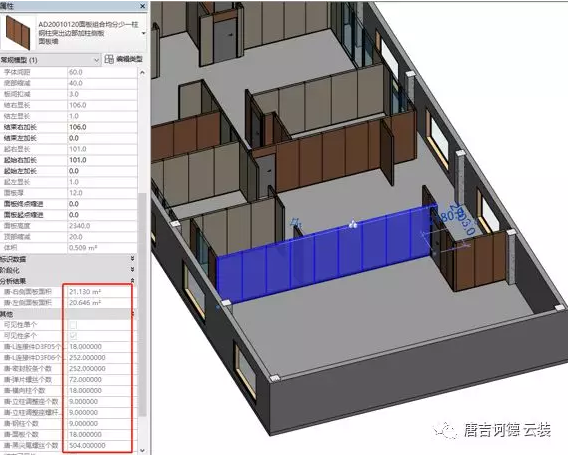This screenshot has width=572, height=461.
Task: Open the type selector dropdown arrow
Action: 143,33
